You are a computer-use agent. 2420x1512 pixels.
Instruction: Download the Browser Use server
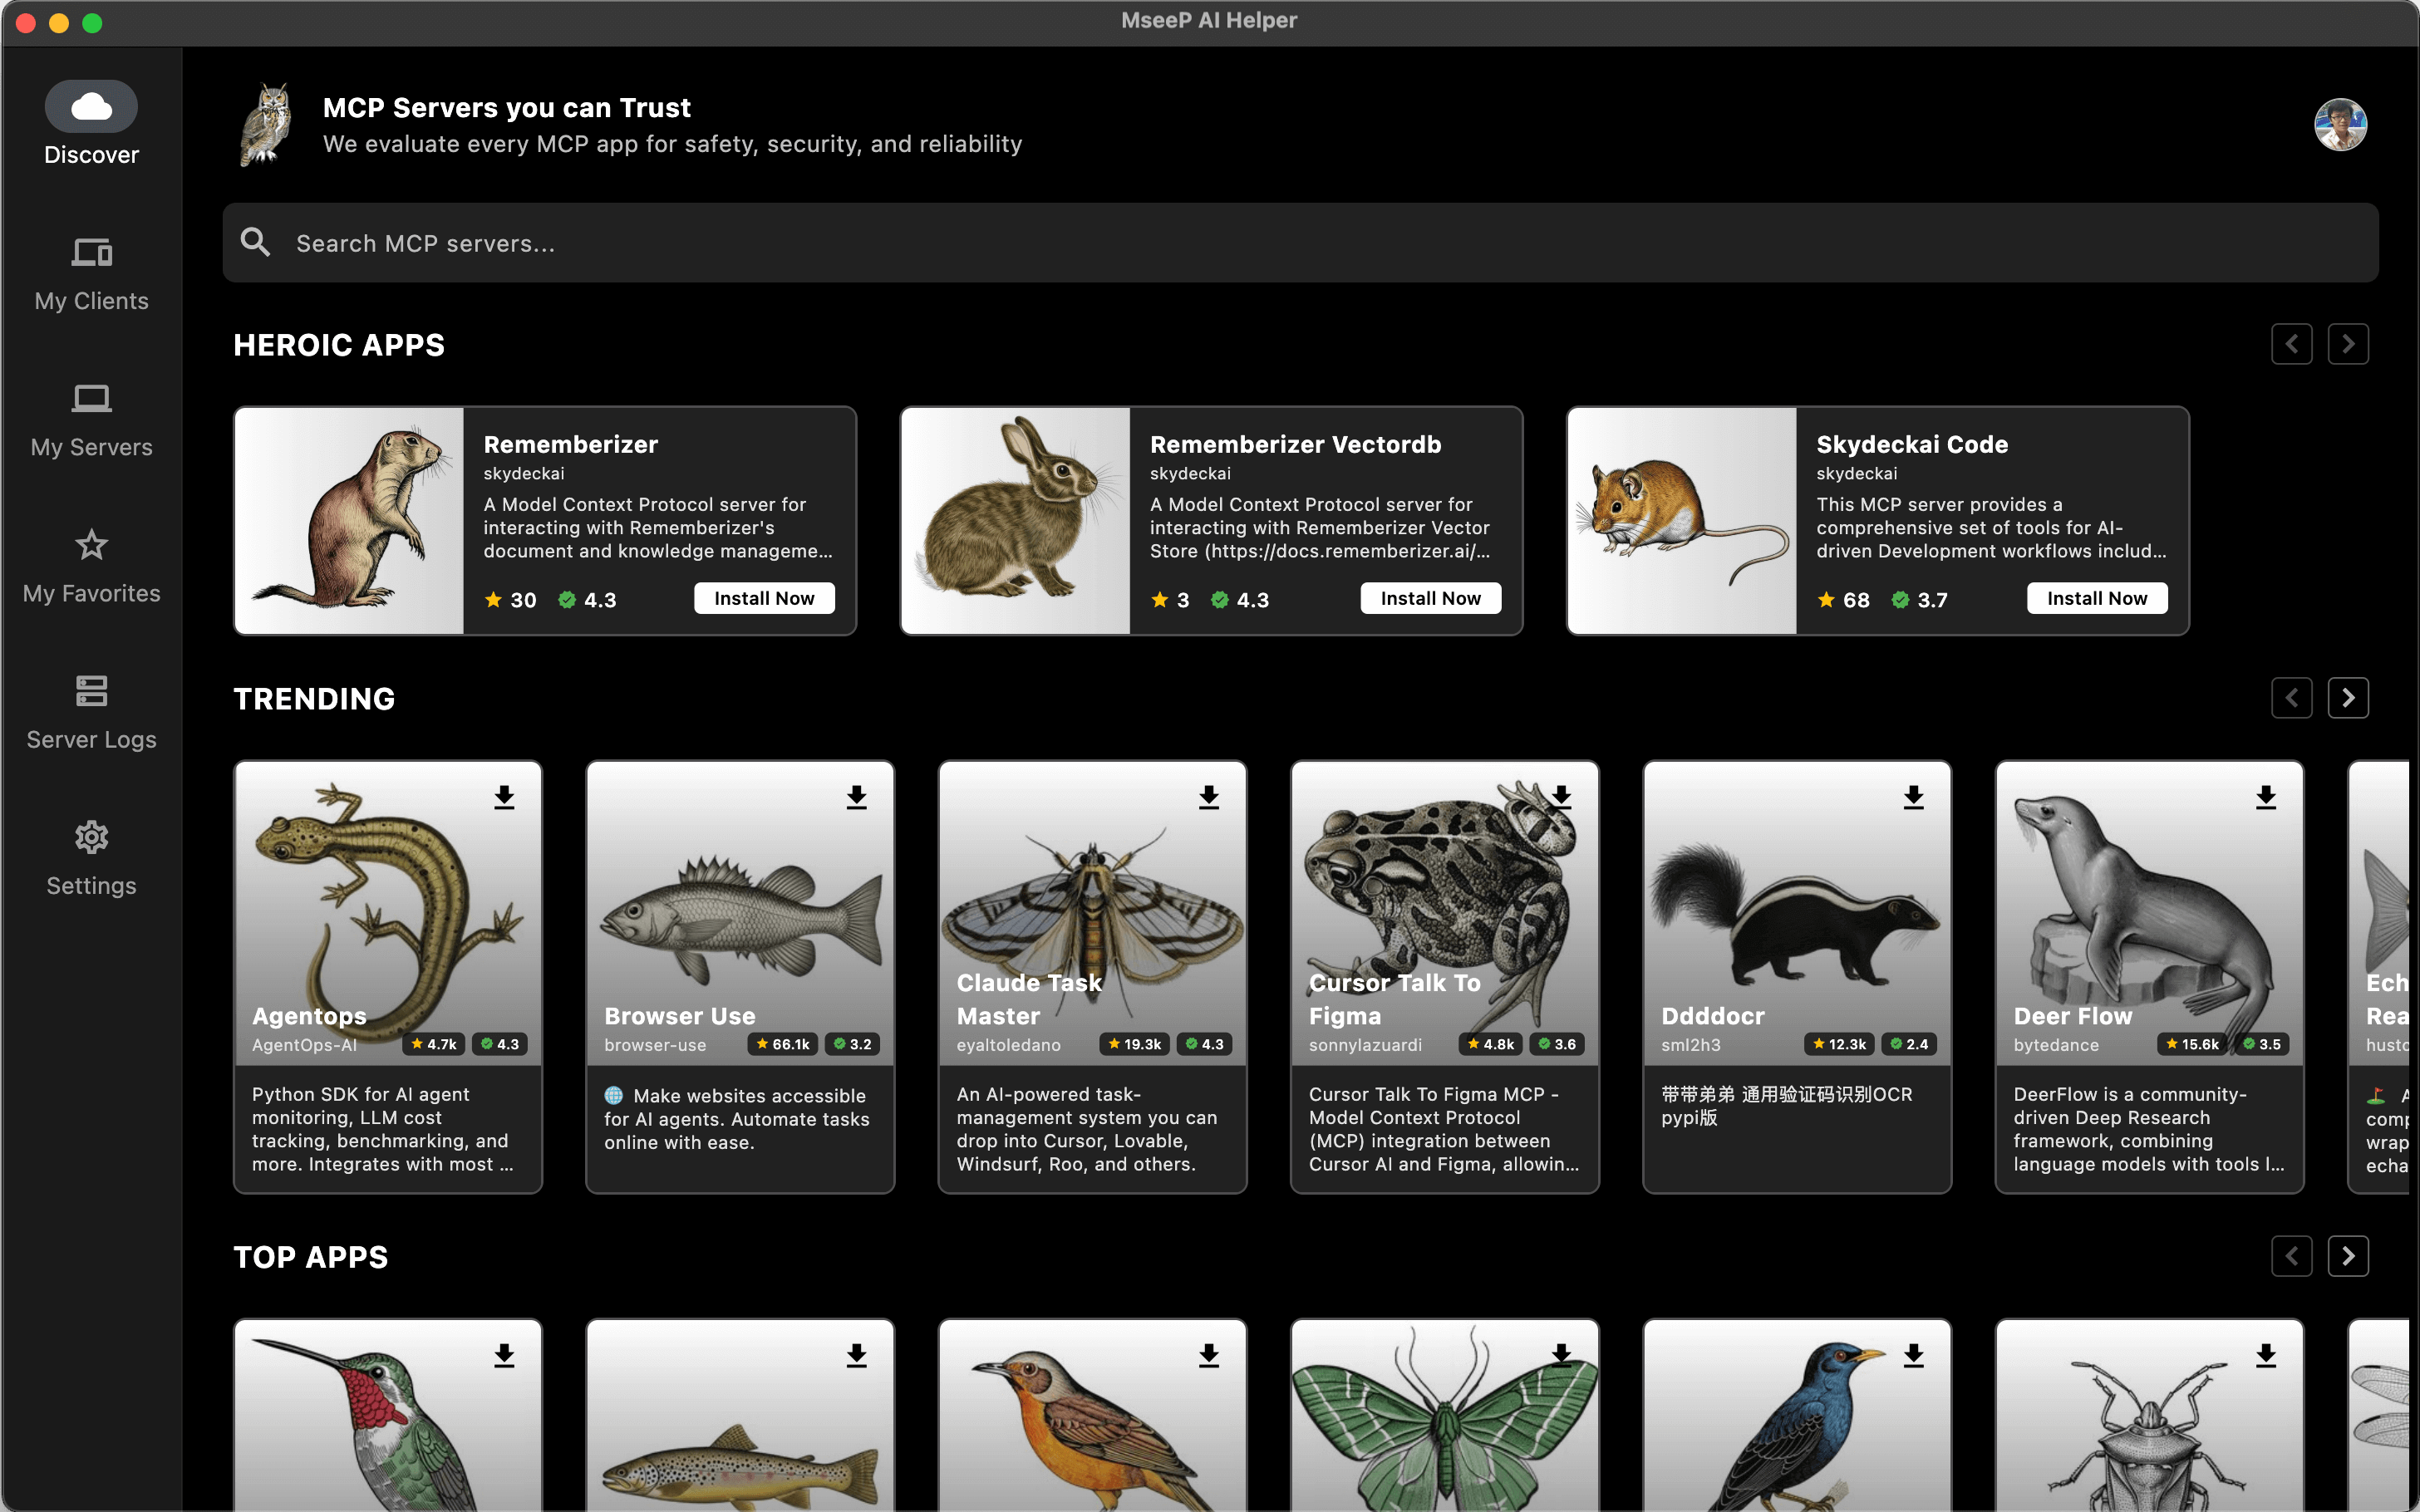(x=856, y=797)
